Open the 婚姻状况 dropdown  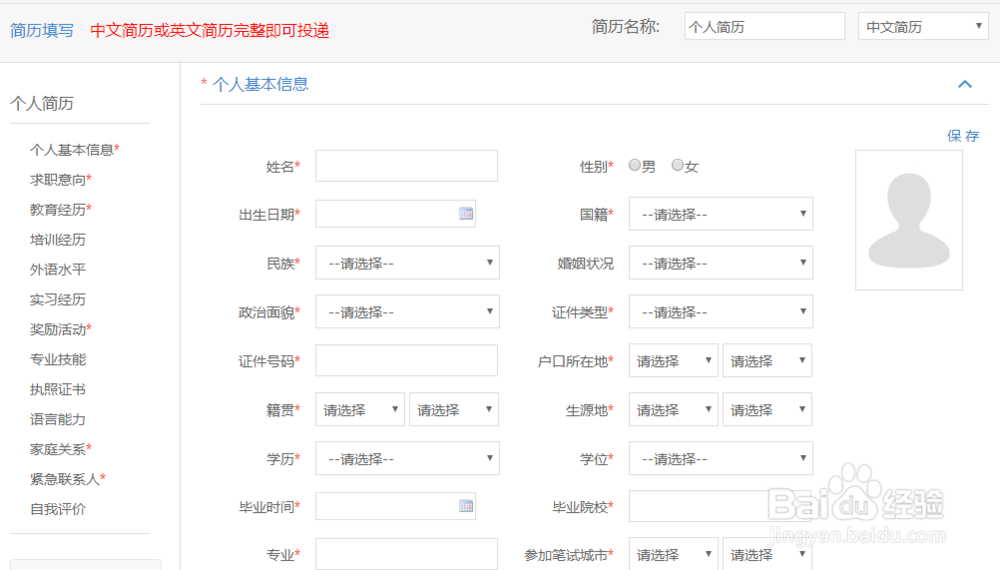click(x=721, y=263)
